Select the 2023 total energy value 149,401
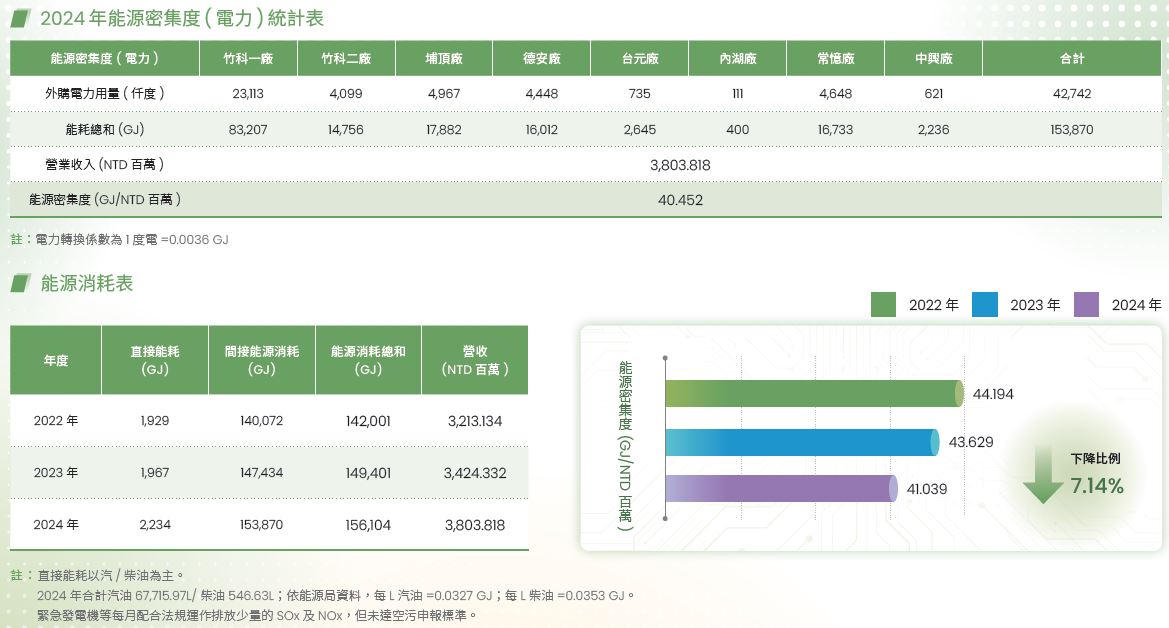 pyautogui.click(x=368, y=473)
